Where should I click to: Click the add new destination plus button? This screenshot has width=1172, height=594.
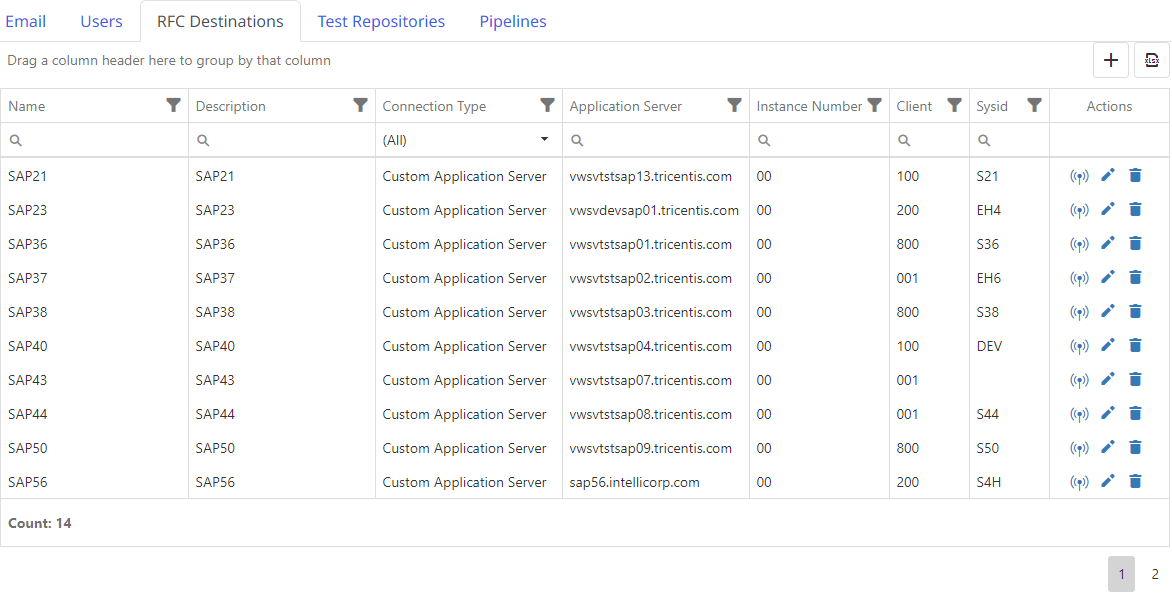[x=1110, y=60]
